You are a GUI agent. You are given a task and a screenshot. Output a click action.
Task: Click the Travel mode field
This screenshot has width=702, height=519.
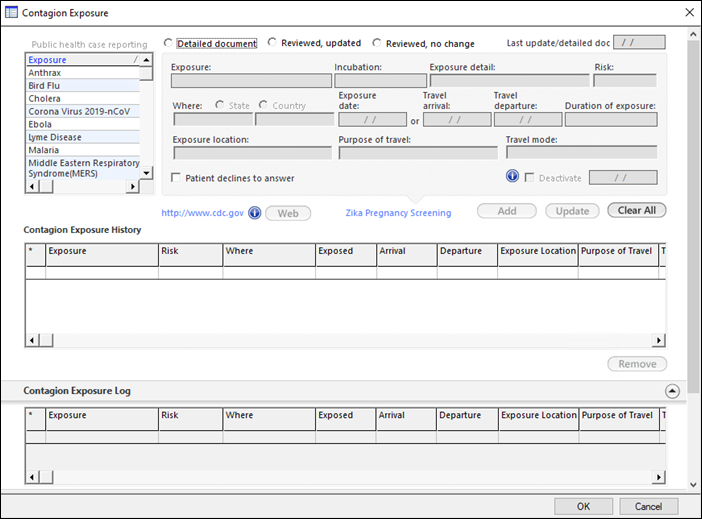(582, 152)
